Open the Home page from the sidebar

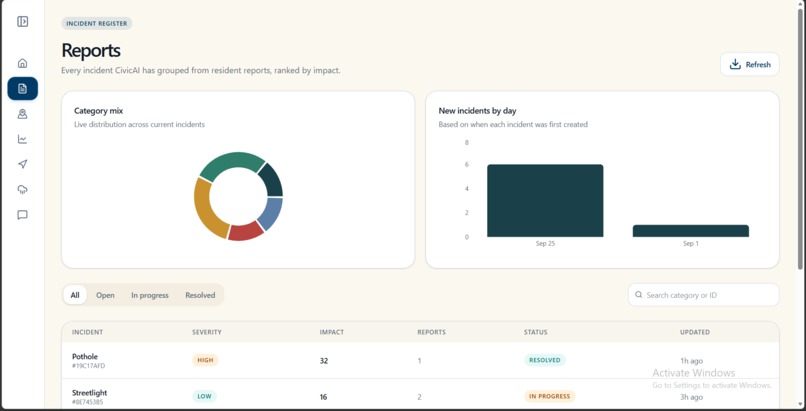pyautogui.click(x=22, y=63)
